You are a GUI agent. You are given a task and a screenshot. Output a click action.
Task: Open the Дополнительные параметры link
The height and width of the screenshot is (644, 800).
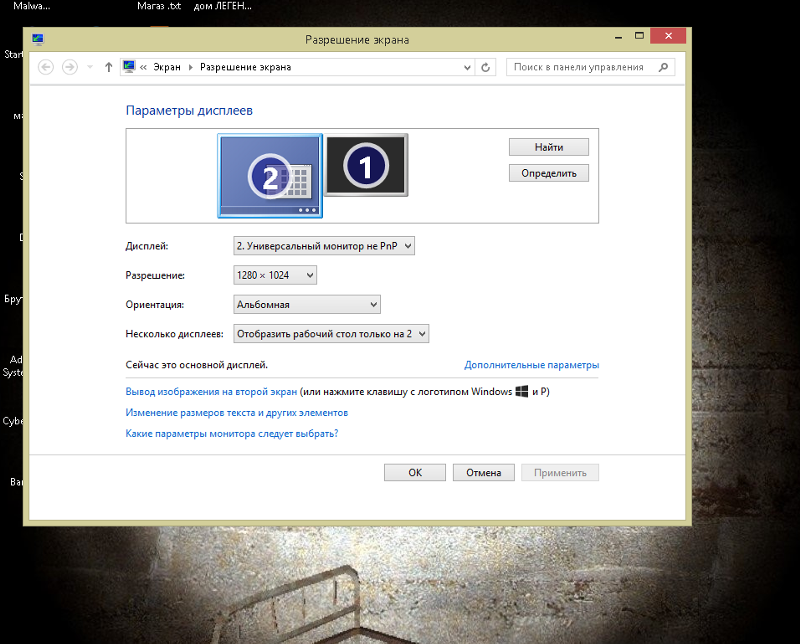[531, 365]
